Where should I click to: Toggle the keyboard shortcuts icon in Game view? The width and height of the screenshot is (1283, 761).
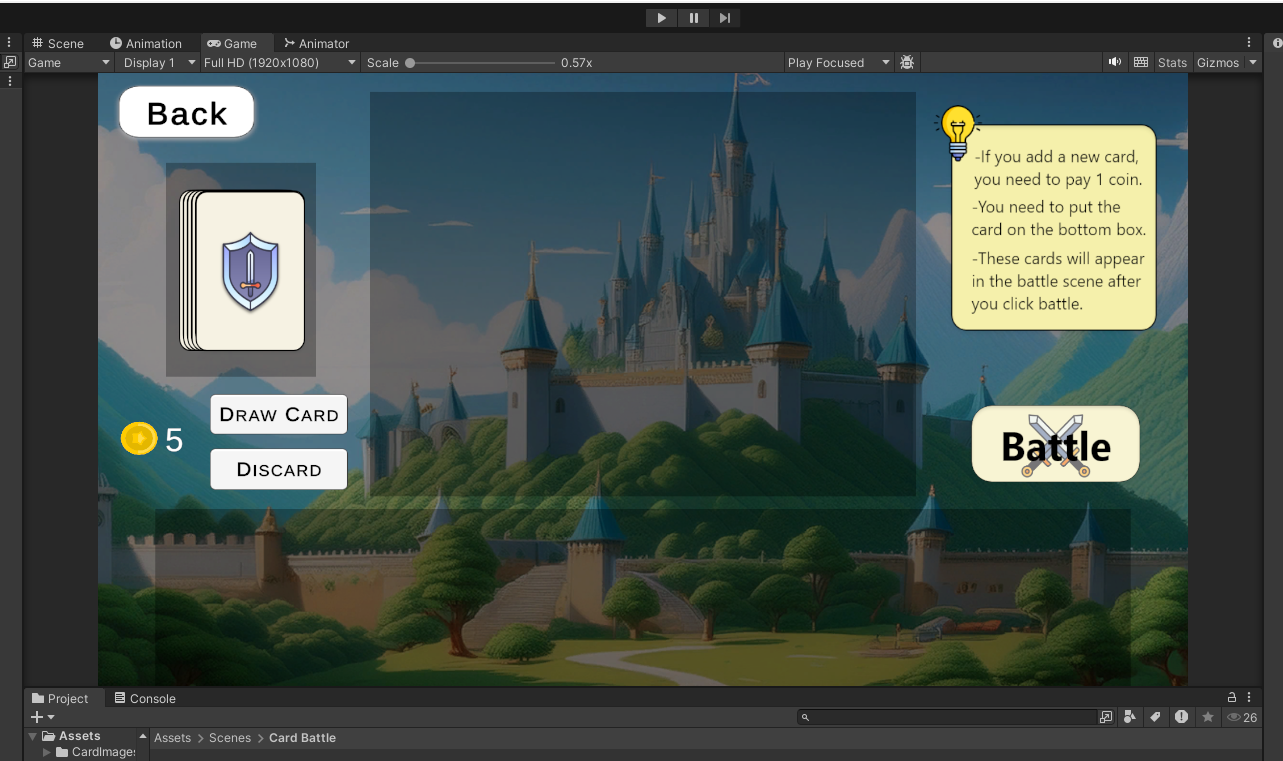pyautogui.click(x=1141, y=62)
